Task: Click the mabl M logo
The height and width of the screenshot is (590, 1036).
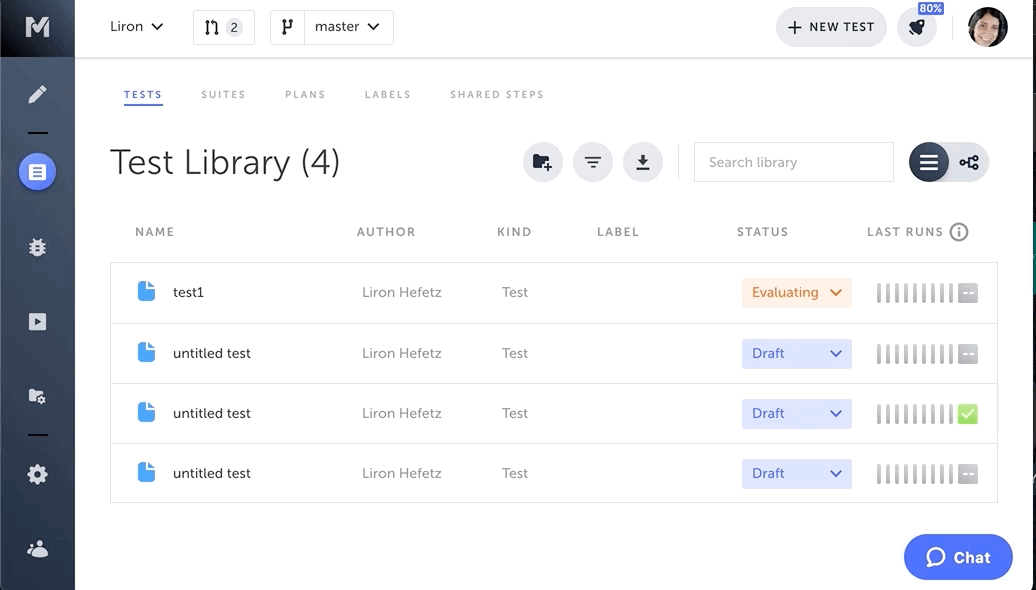Action: [37, 27]
